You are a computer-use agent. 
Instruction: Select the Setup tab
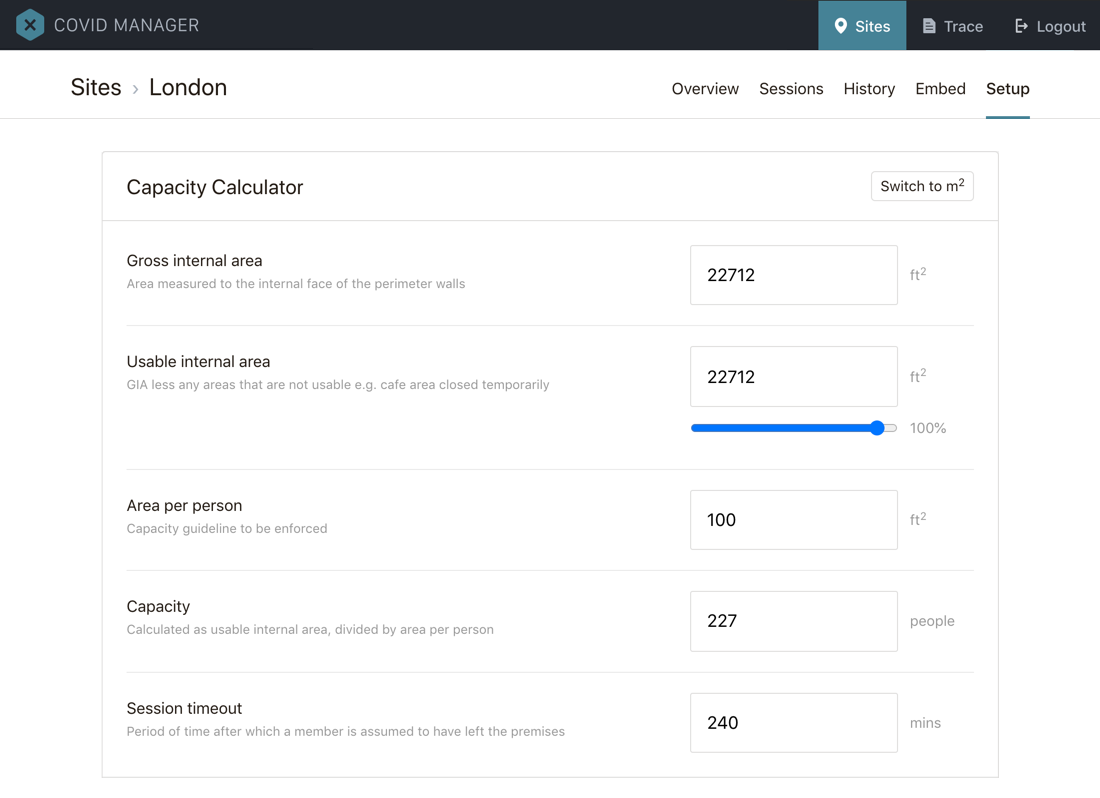pos(1007,89)
